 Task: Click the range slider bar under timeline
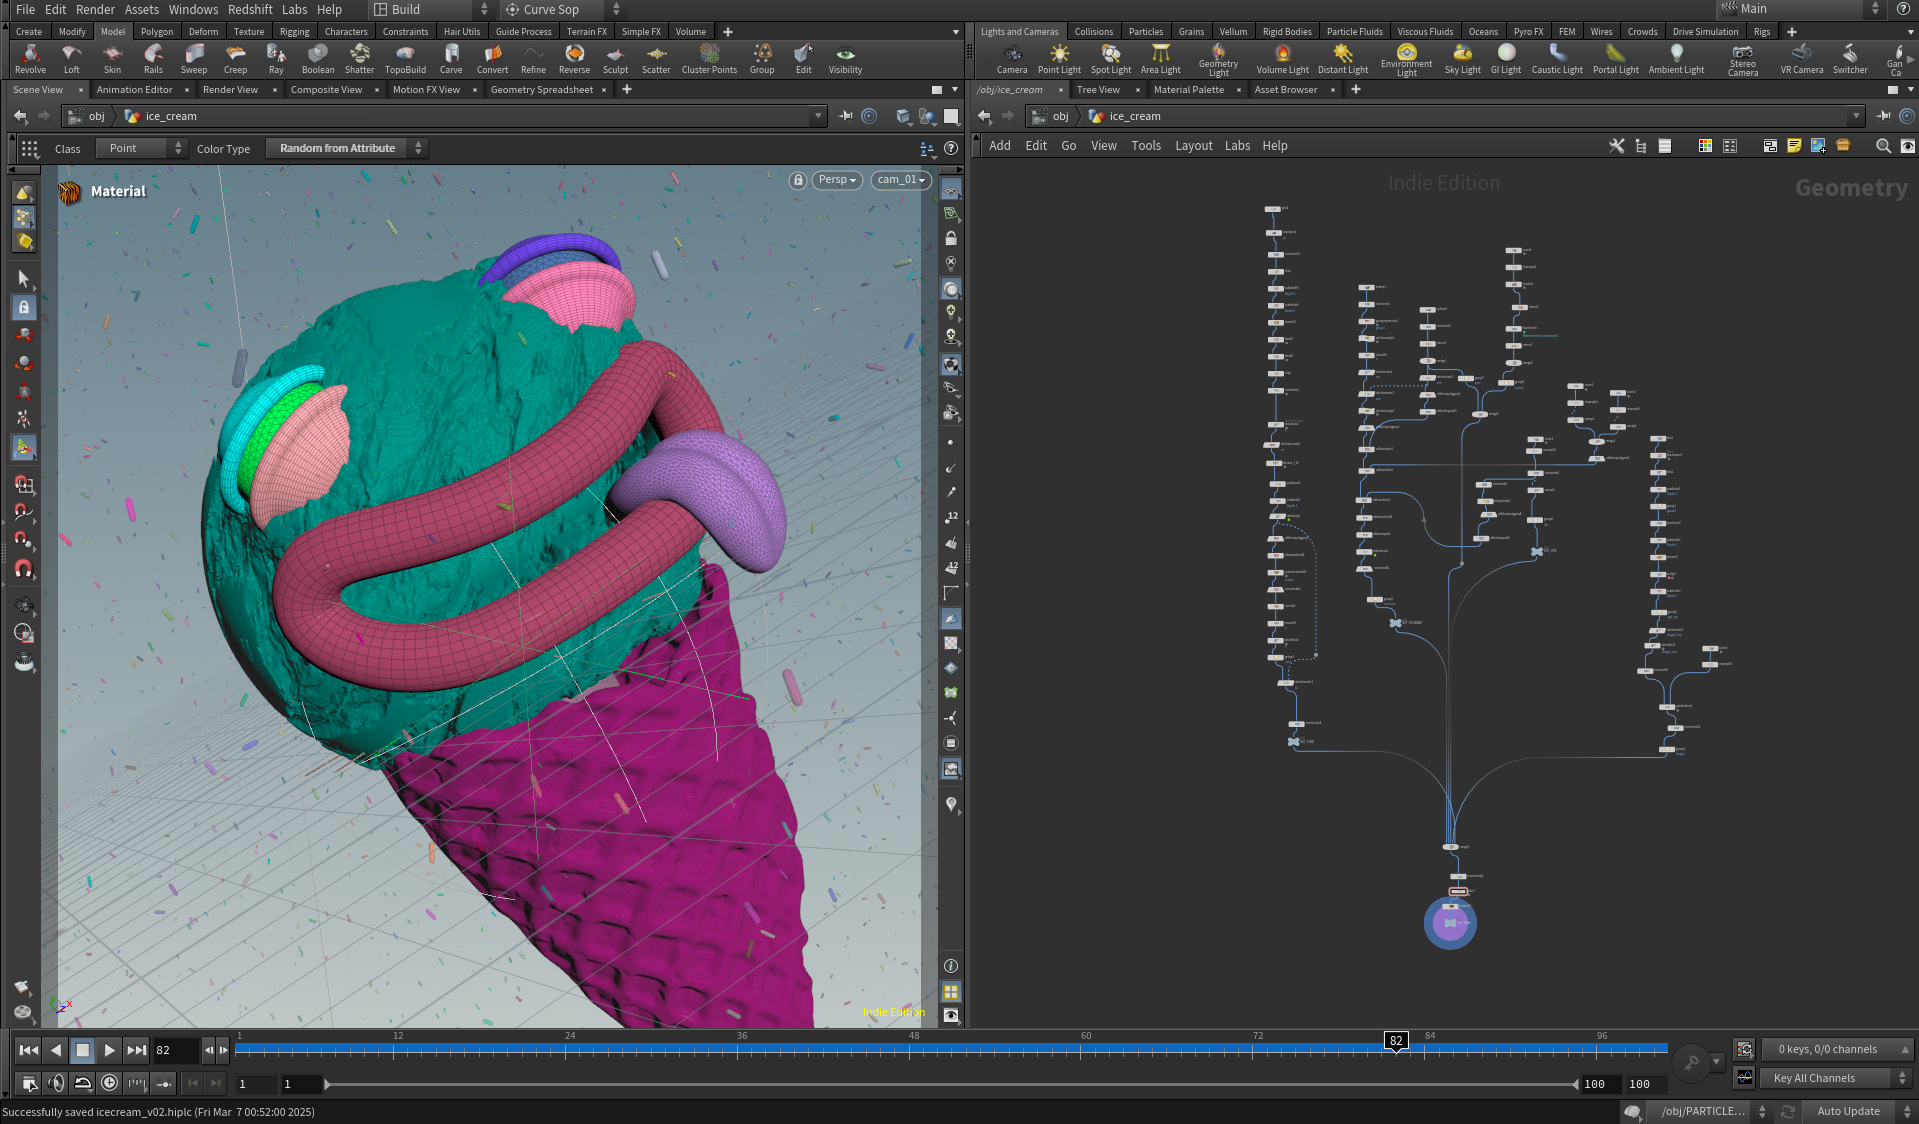pyautogui.click(x=951, y=1084)
